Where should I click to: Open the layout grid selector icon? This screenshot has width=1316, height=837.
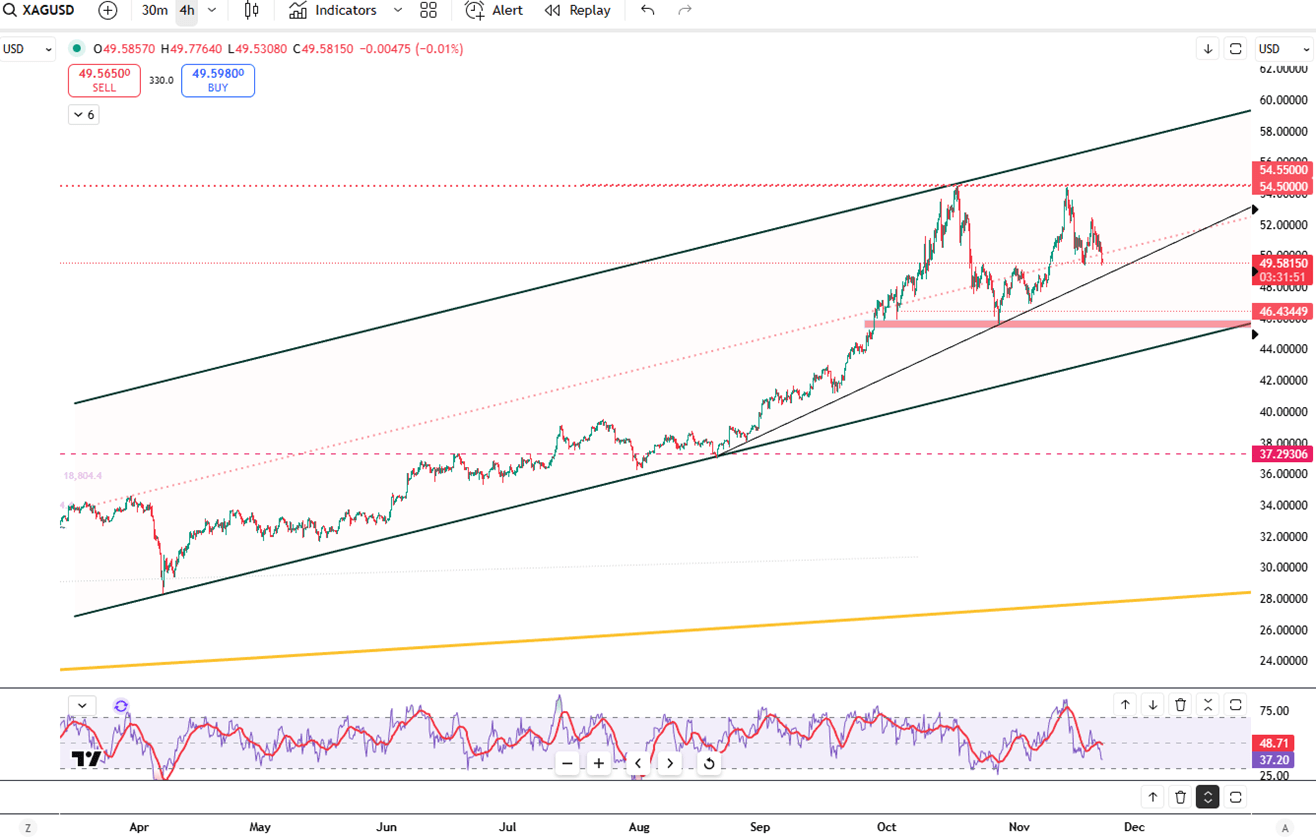tap(428, 10)
